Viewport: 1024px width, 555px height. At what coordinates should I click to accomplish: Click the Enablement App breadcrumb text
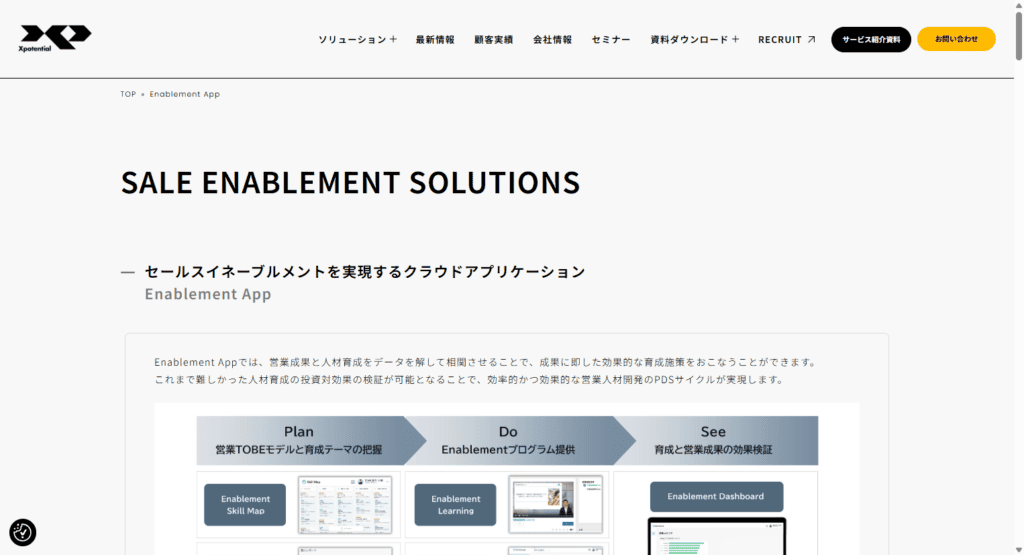point(185,94)
